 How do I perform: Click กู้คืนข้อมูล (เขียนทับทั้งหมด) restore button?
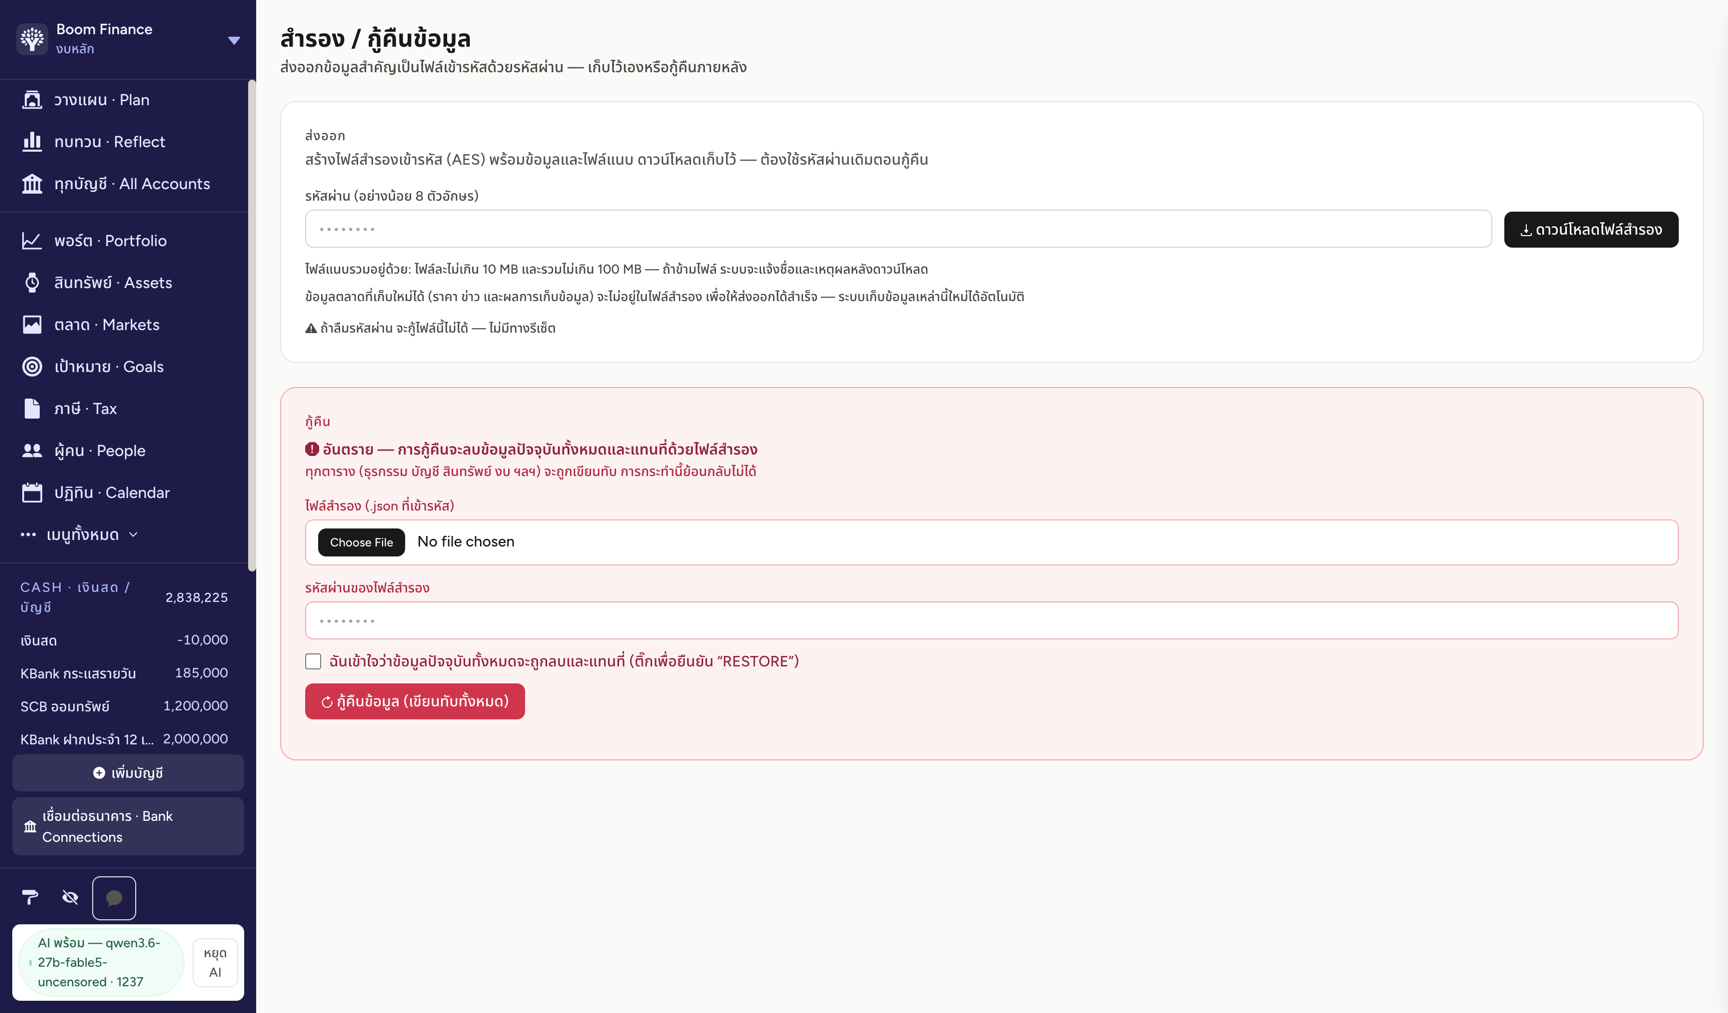[415, 701]
